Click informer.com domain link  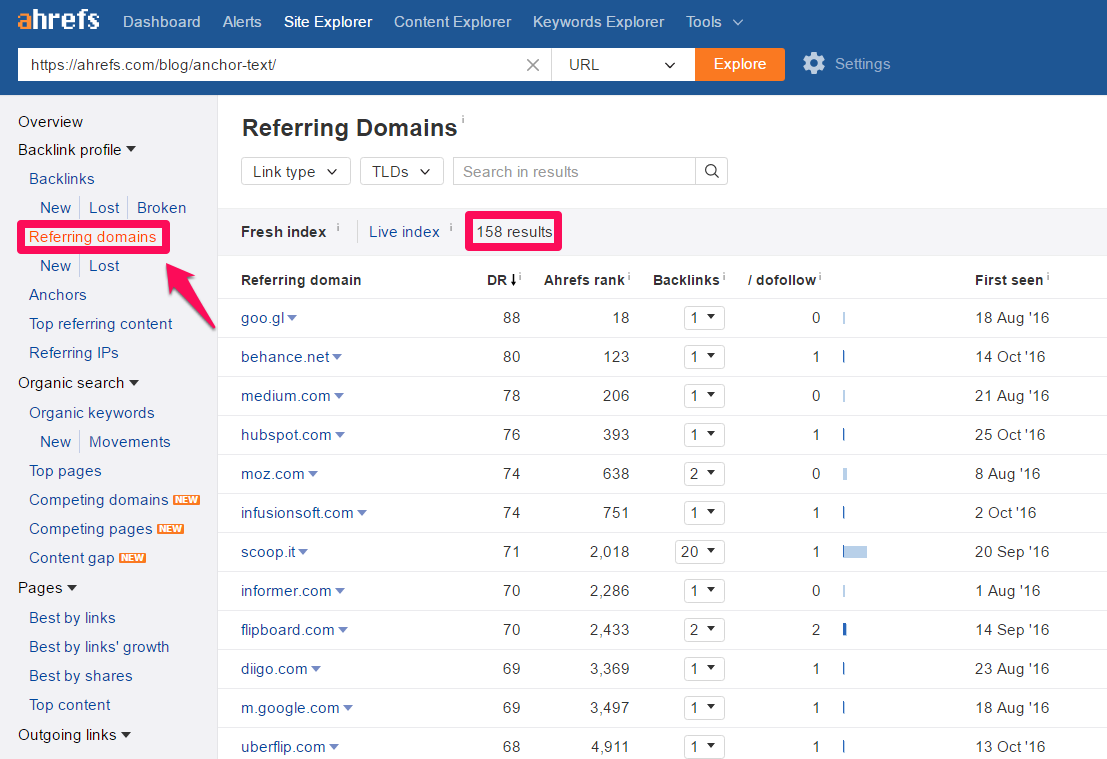286,590
